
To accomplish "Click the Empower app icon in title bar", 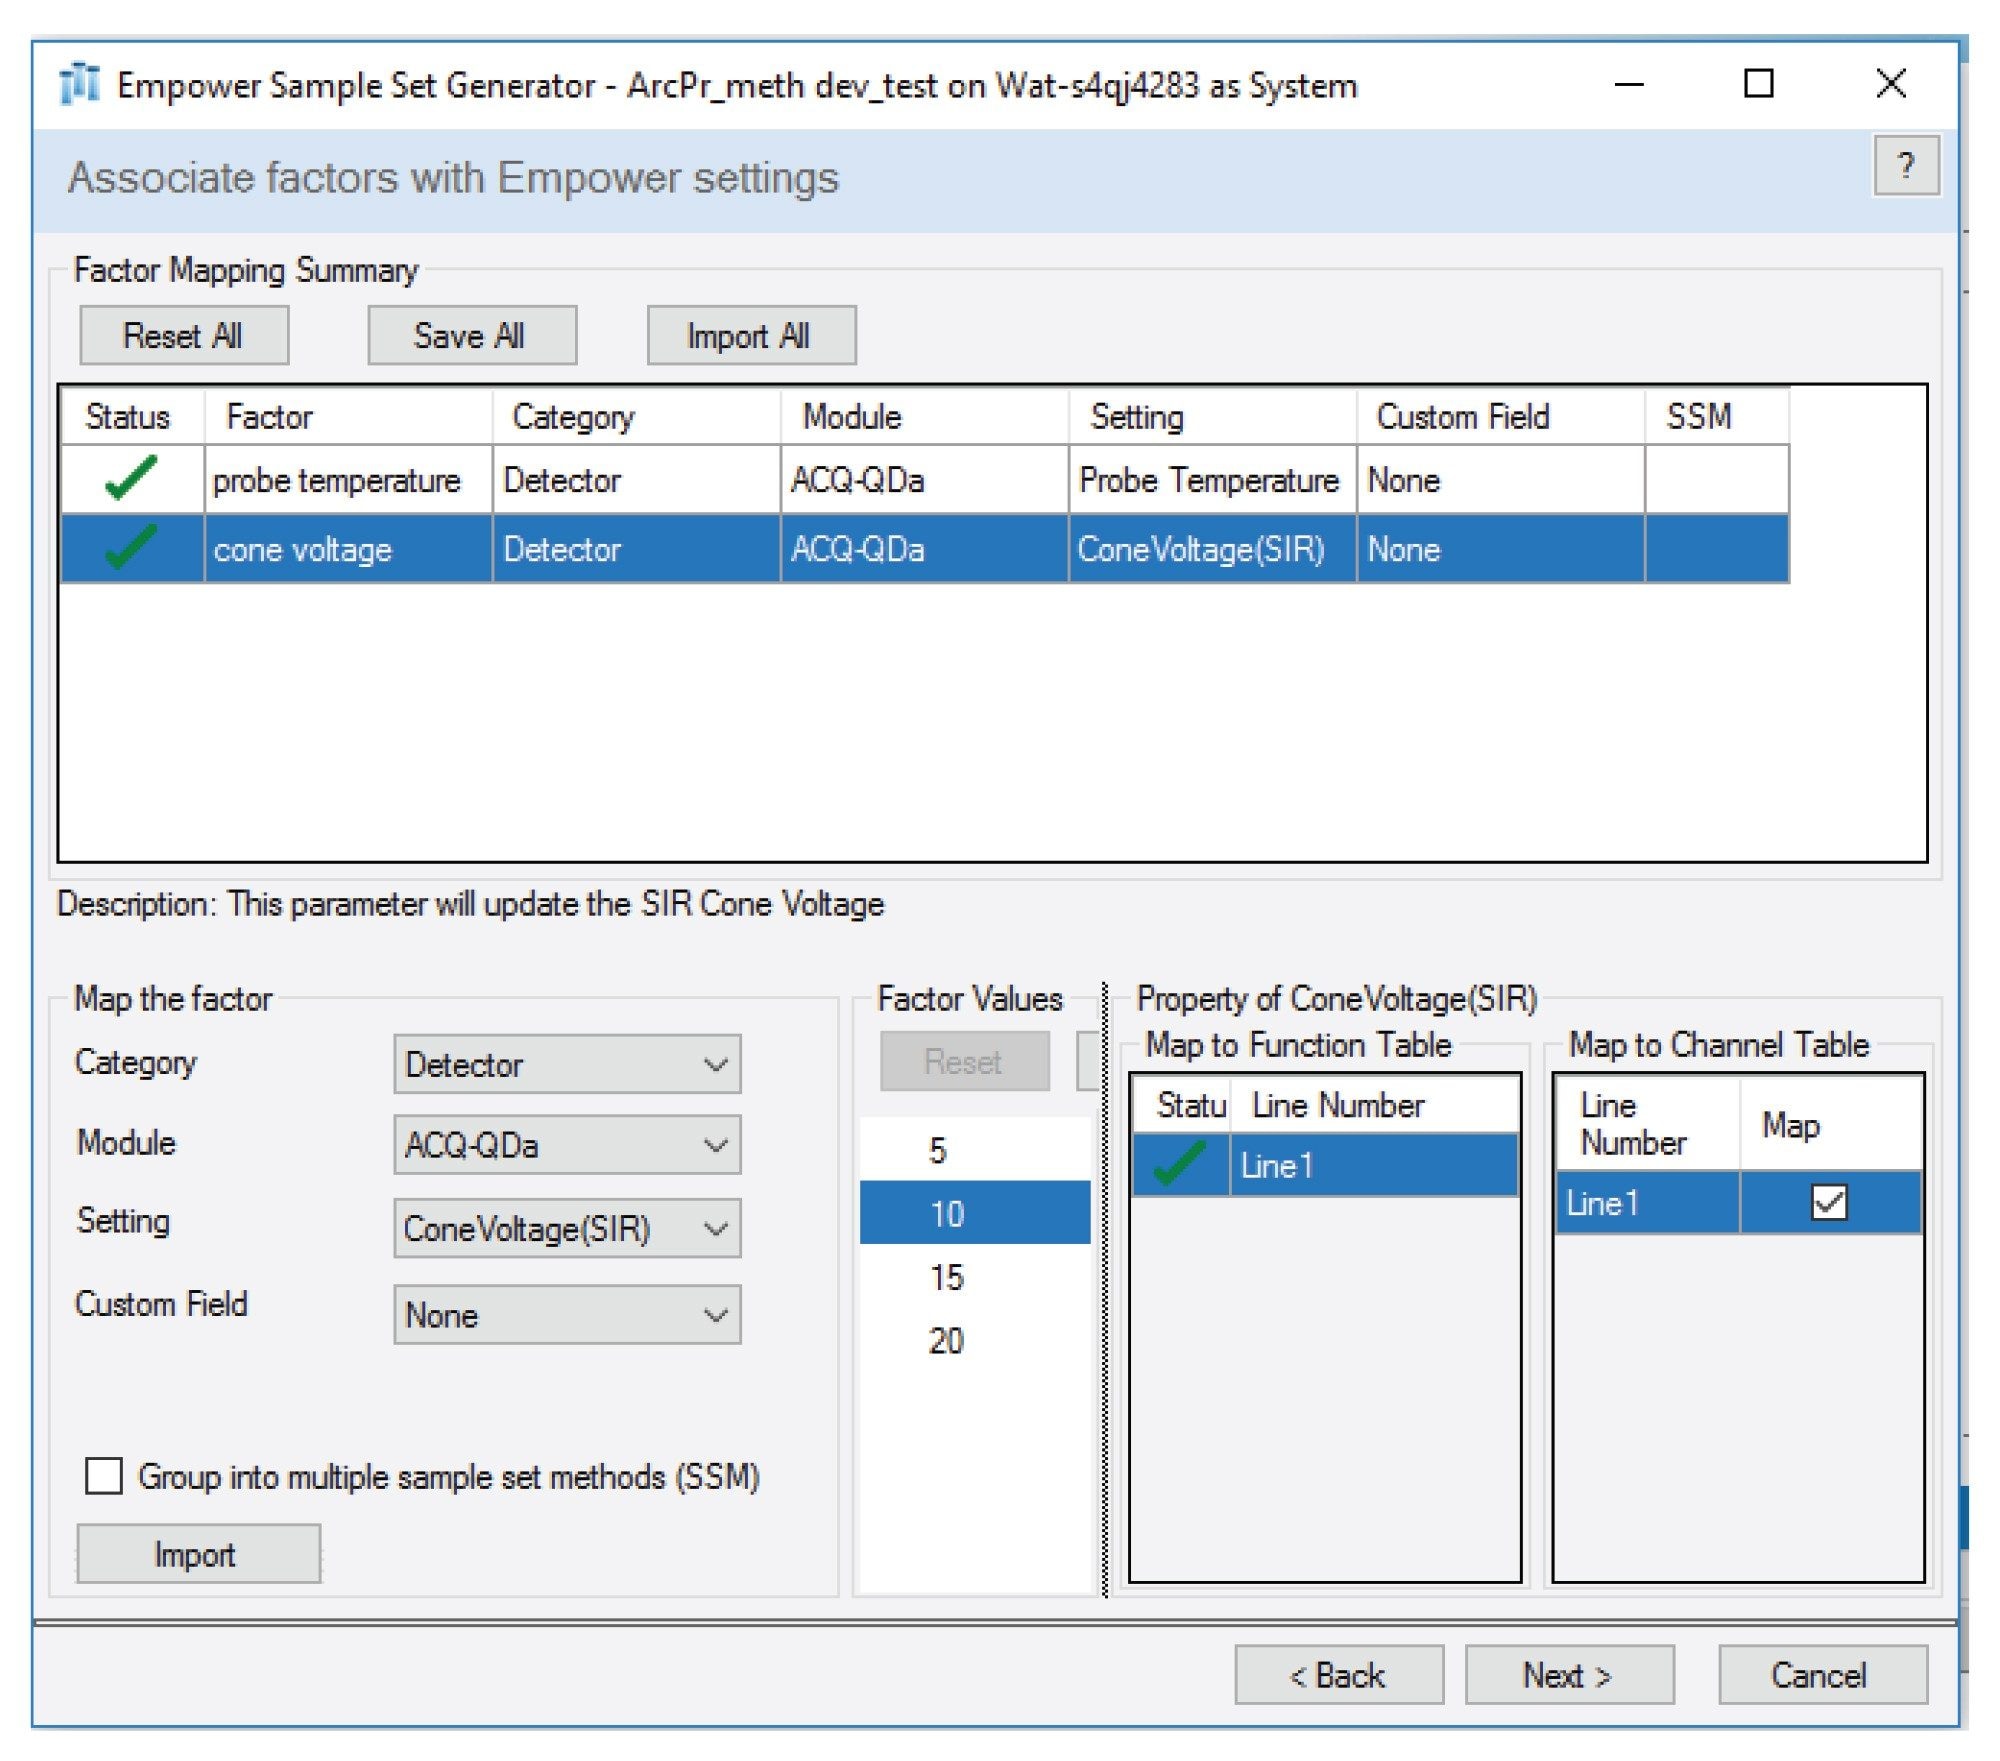I will (80, 84).
